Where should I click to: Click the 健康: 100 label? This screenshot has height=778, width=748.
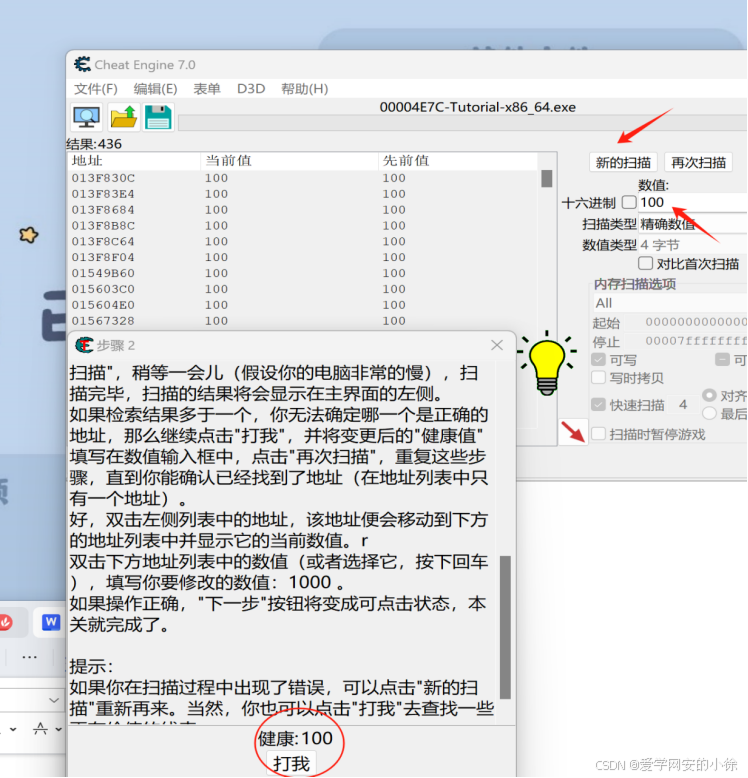295,739
